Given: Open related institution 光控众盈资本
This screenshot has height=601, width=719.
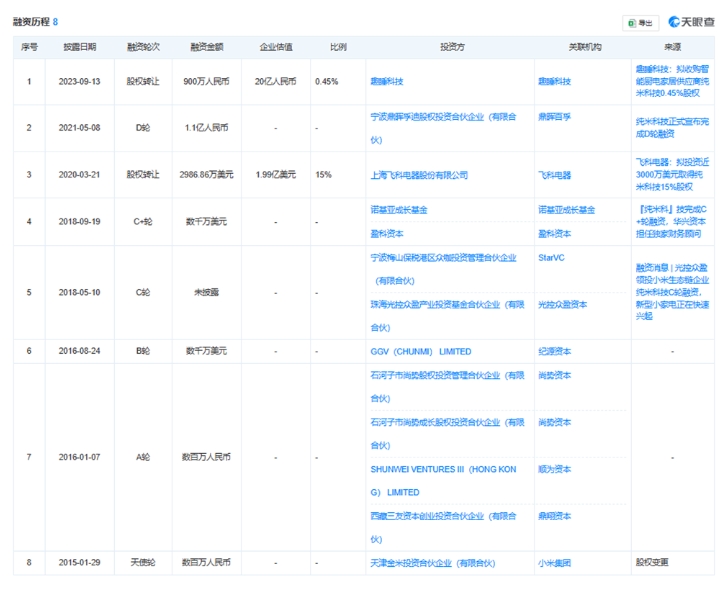Looking at the screenshot, I should tap(562, 304).
